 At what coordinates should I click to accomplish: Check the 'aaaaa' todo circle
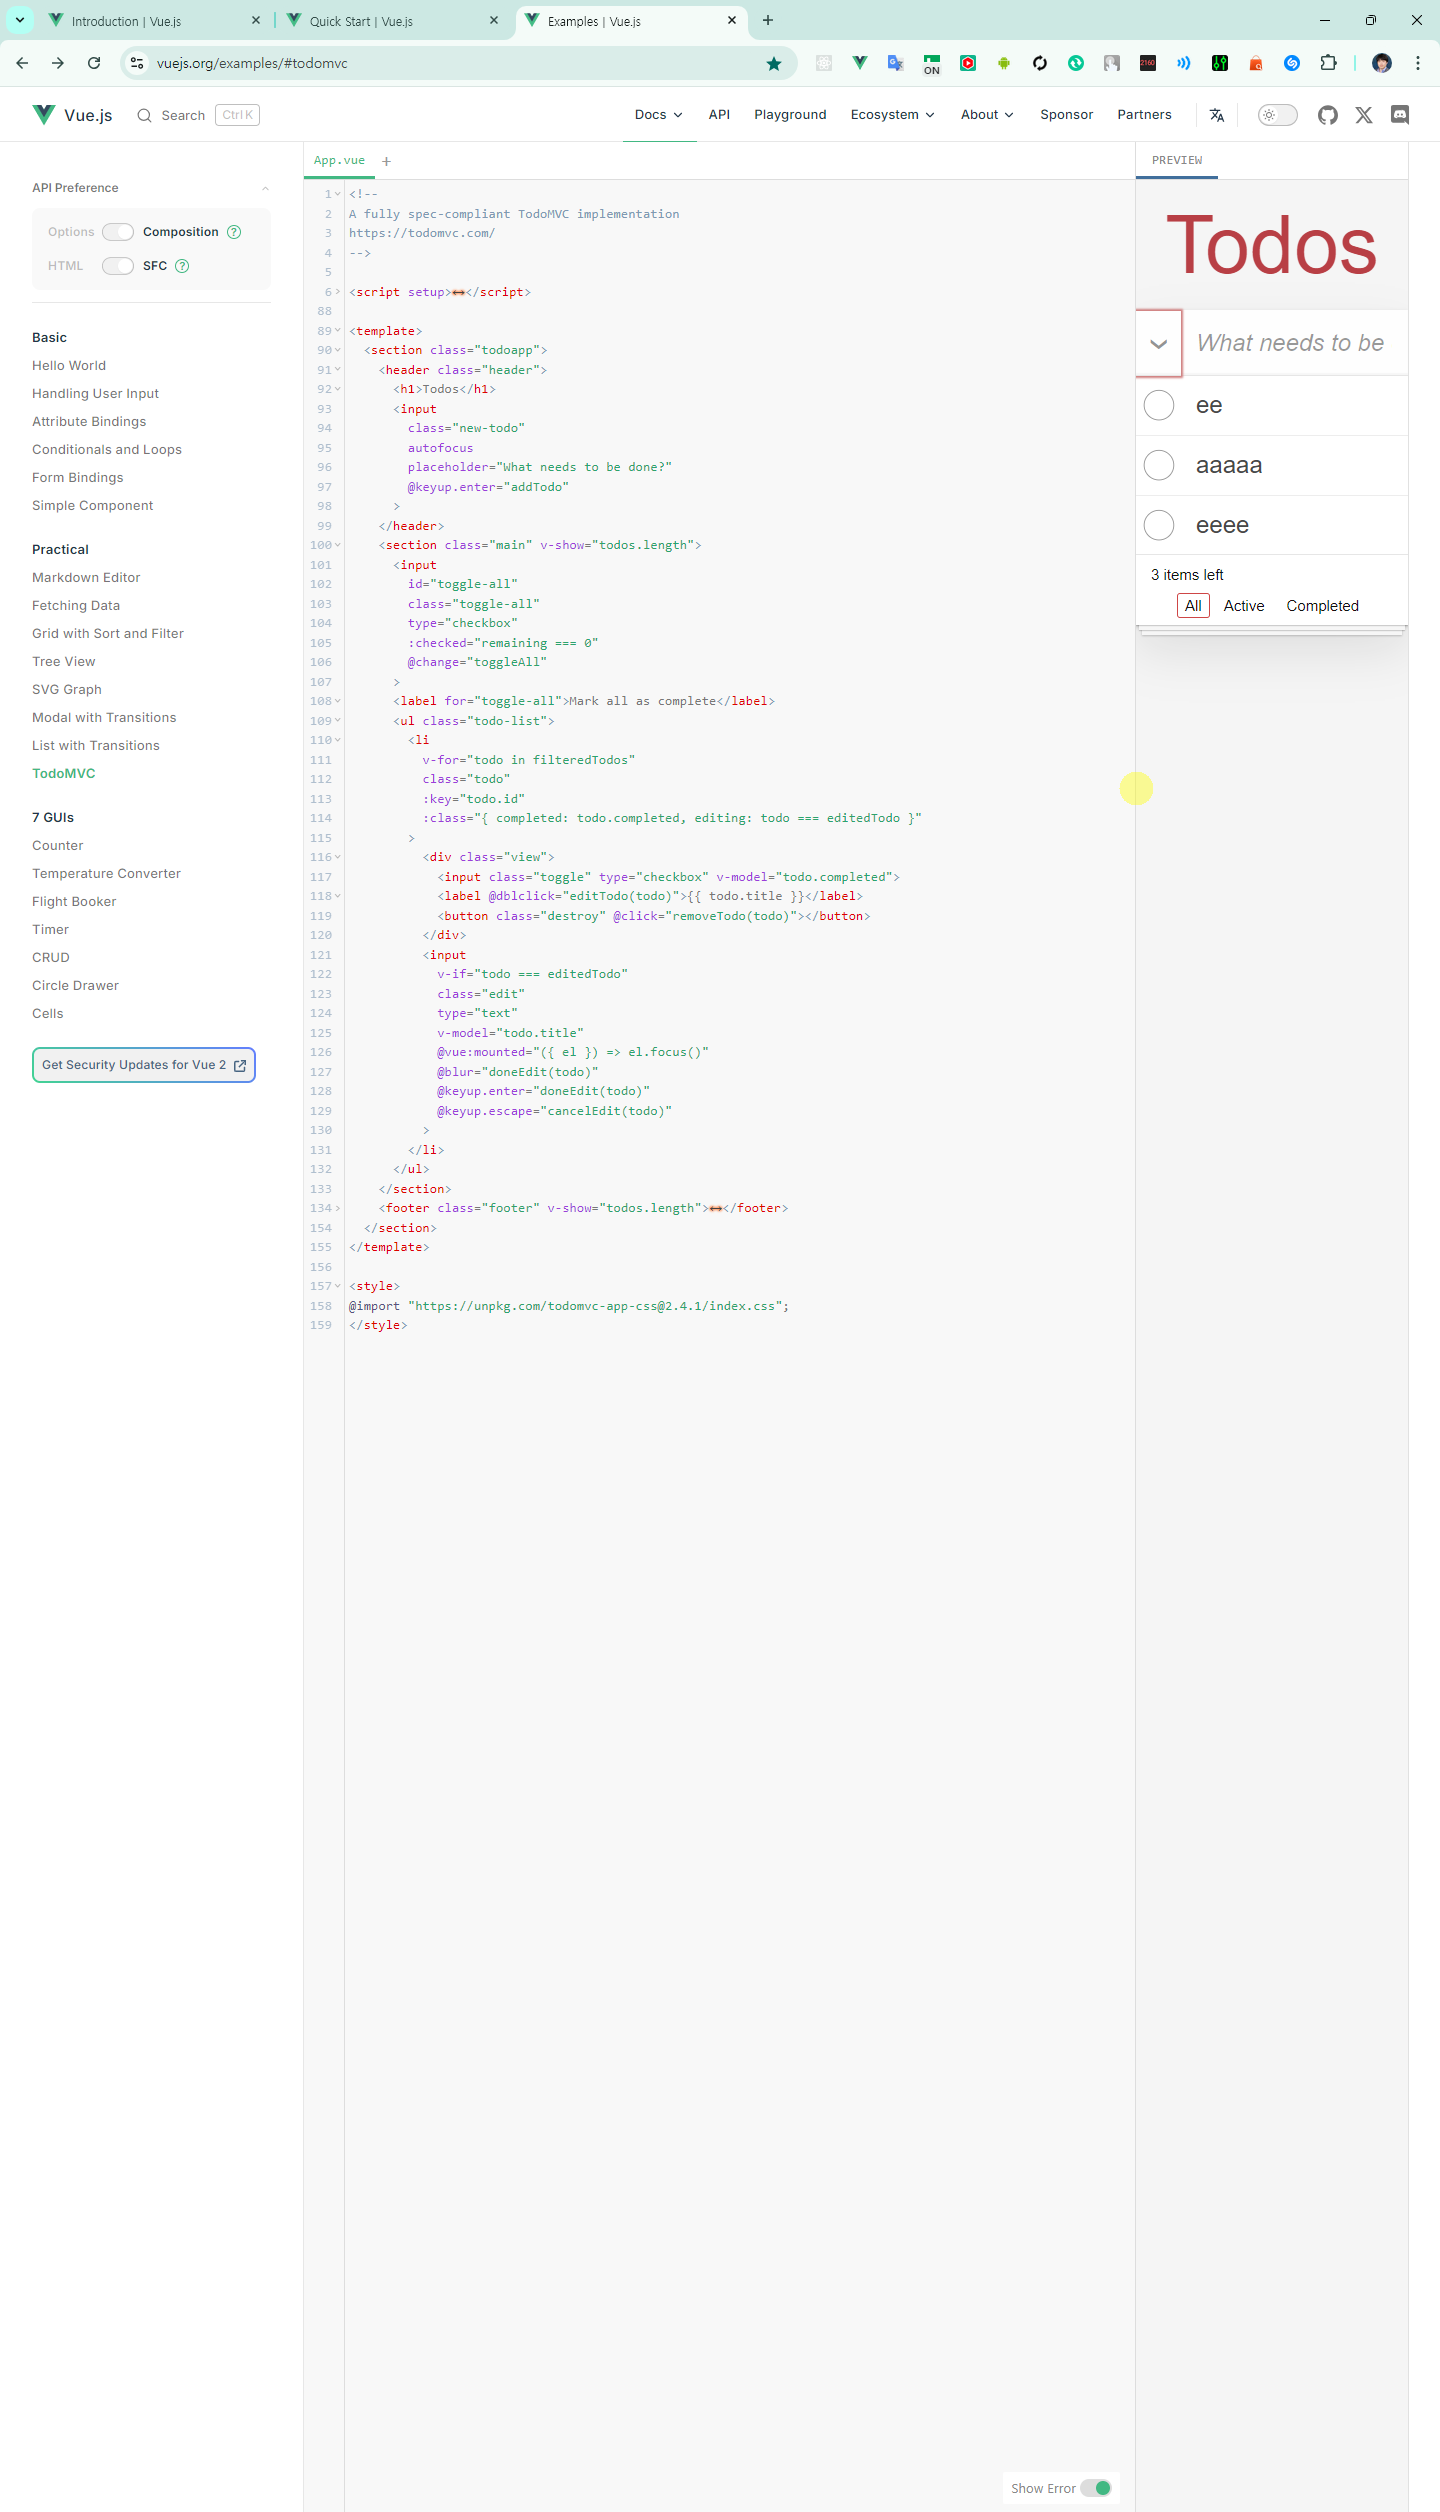1159,466
